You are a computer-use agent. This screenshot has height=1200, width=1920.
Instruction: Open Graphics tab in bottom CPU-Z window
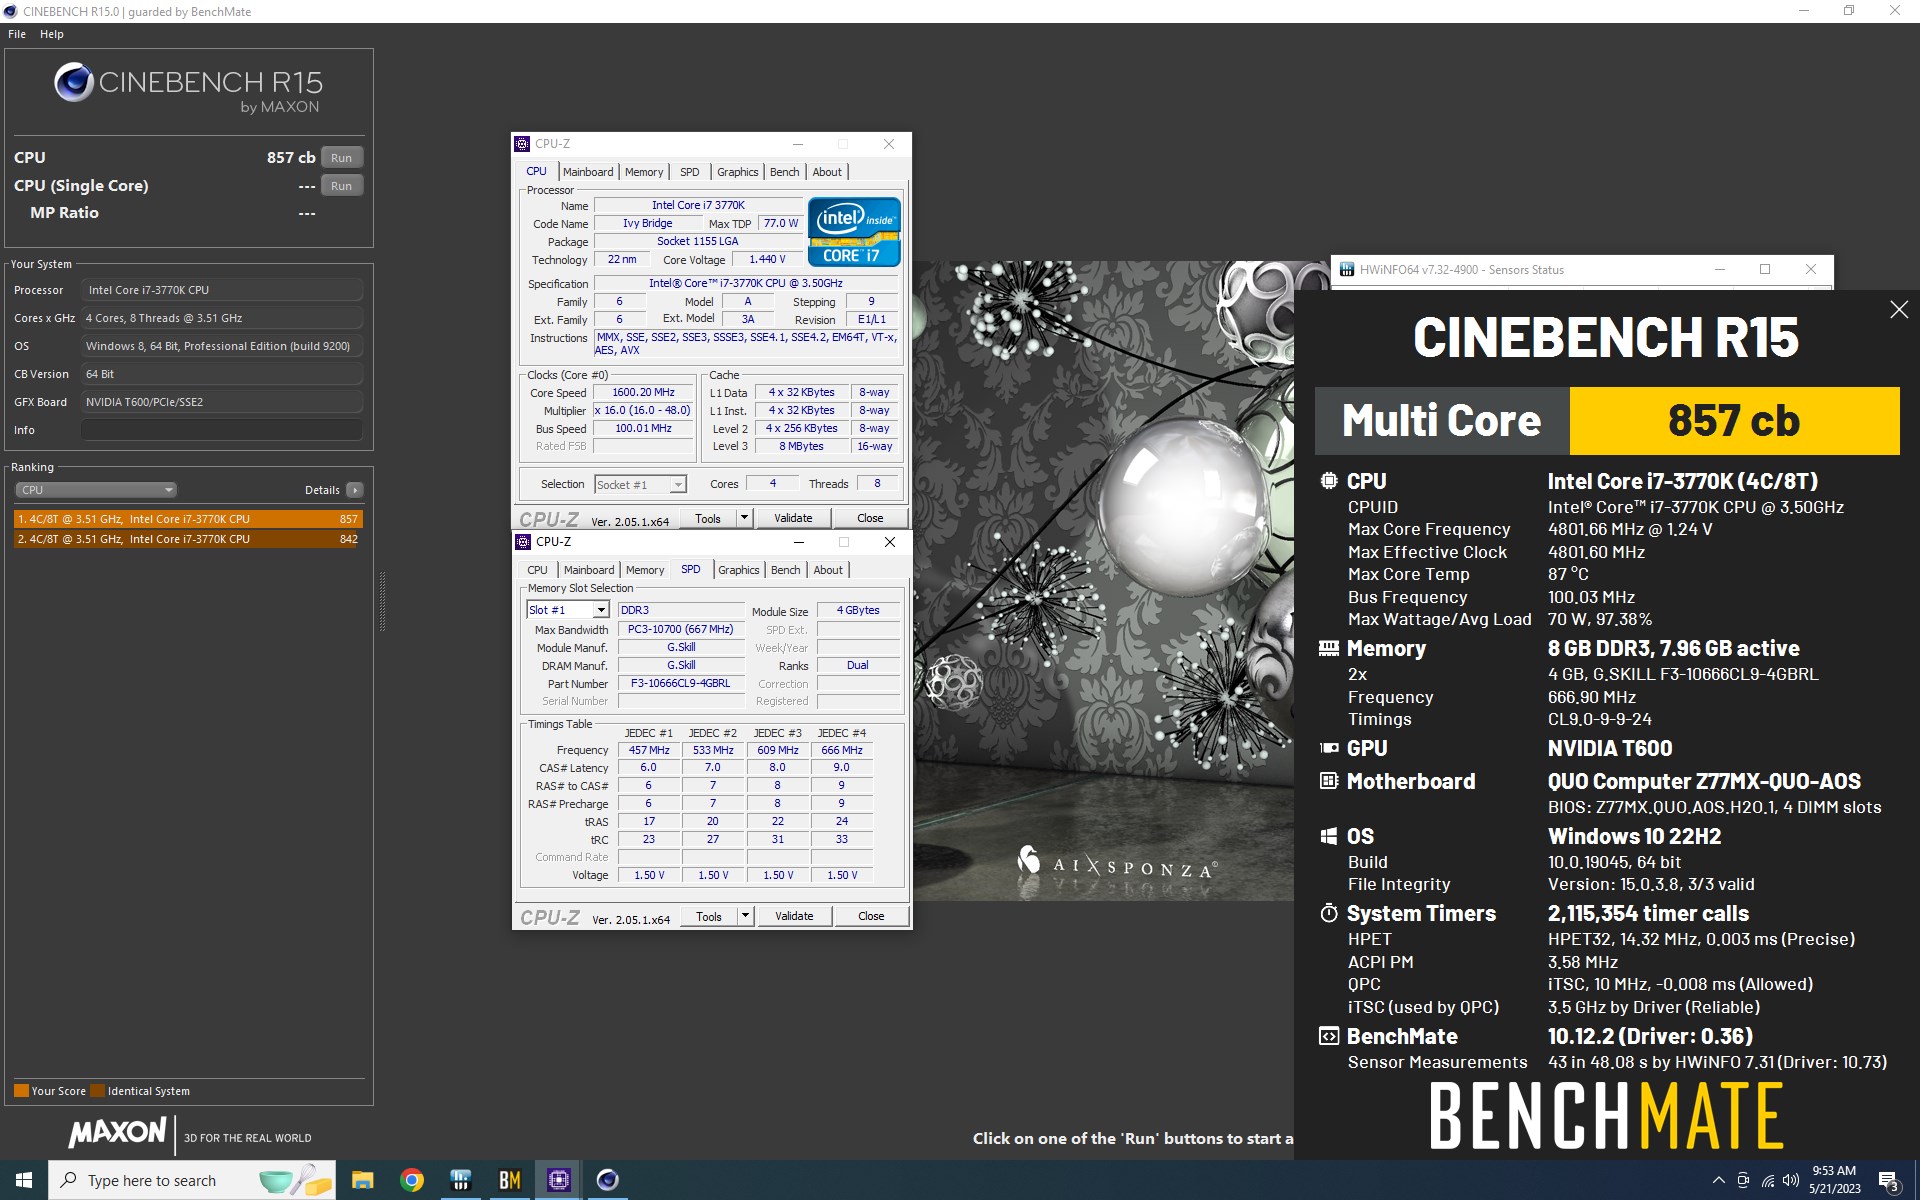[739, 570]
